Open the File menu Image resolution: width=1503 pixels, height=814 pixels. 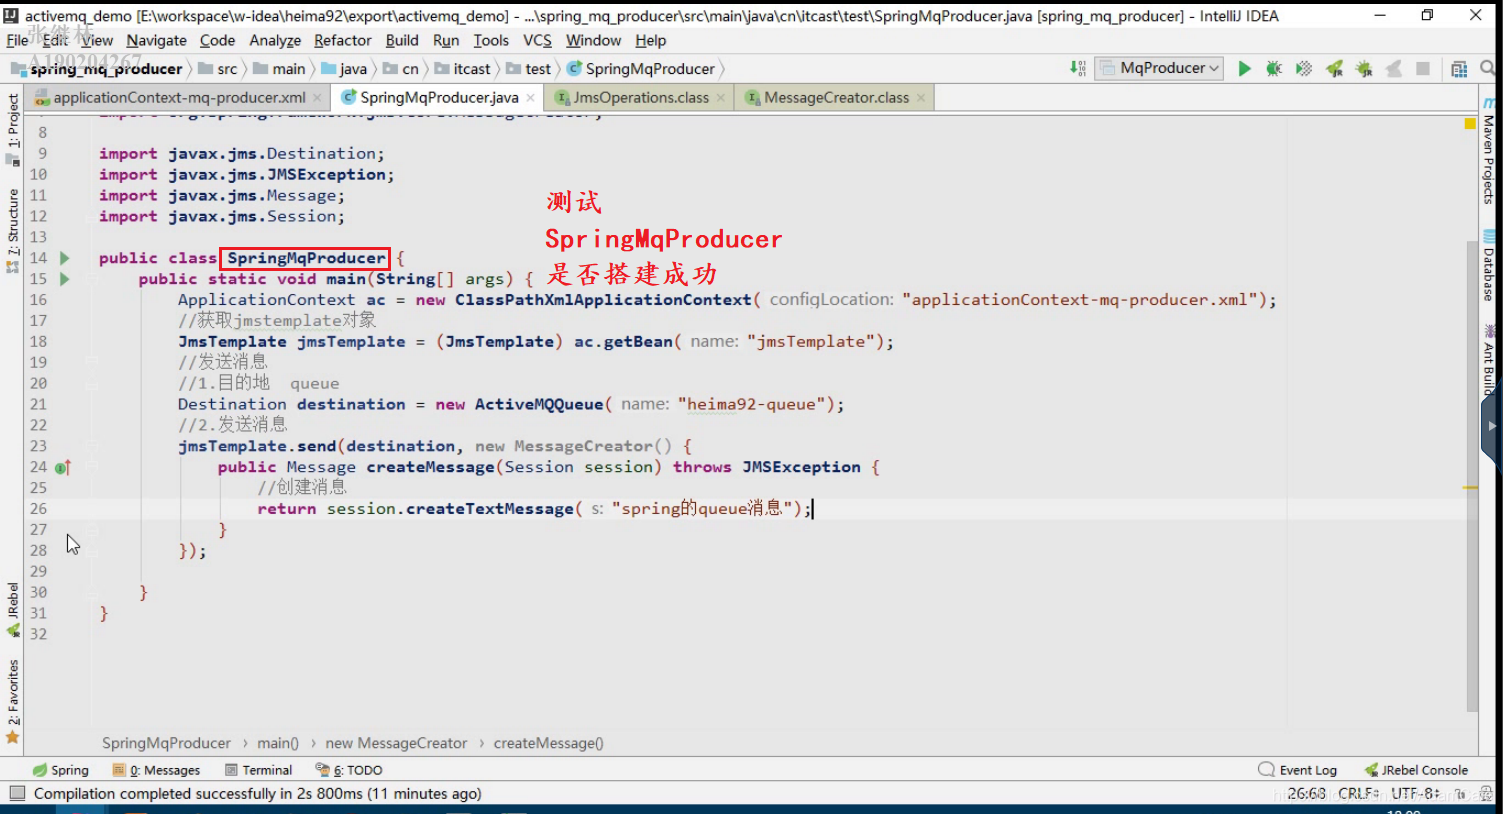(17, 40)
